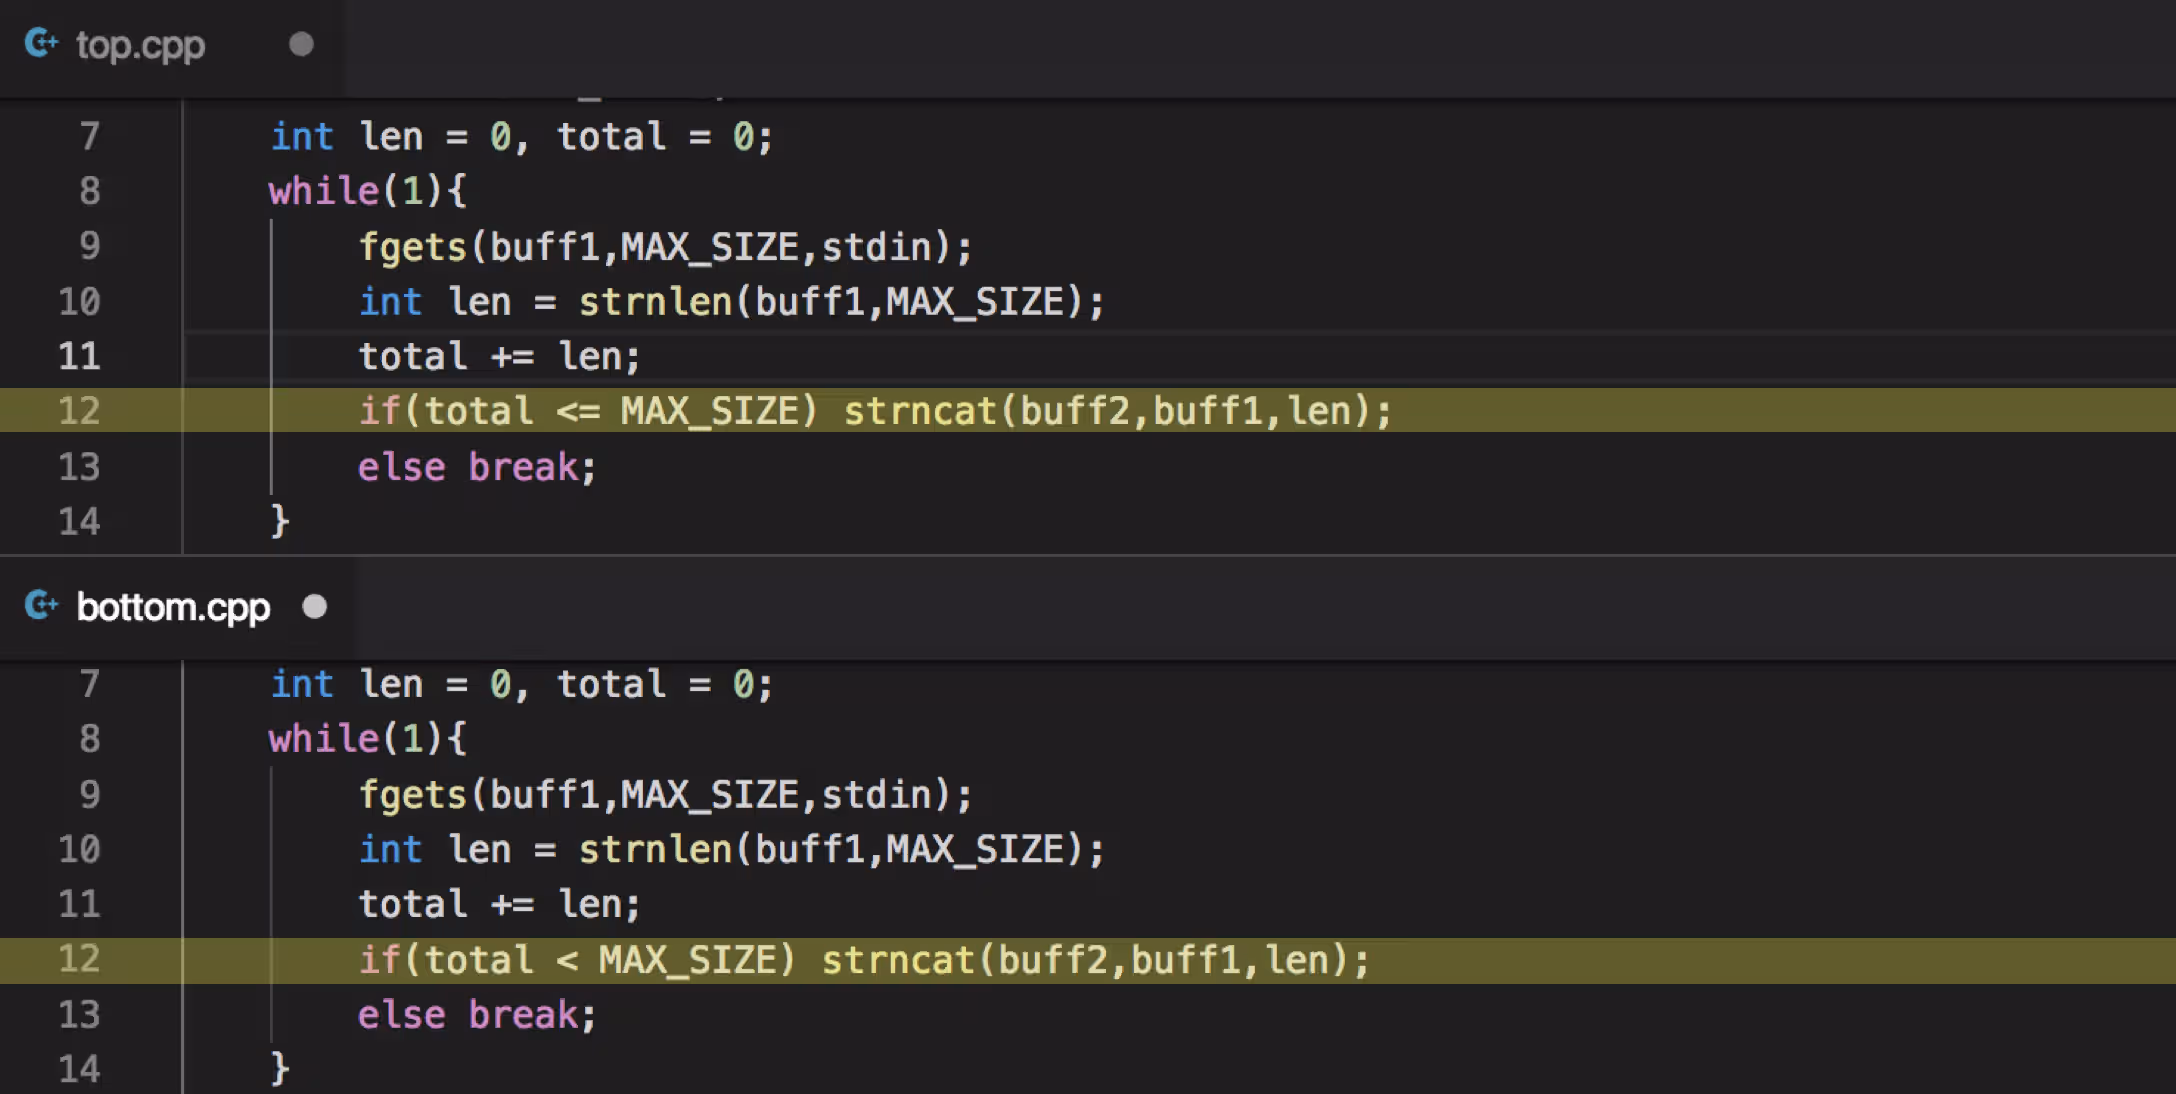
Task: Click the C++ file icon on bottom.cpp tab
Action: point(41,606)
